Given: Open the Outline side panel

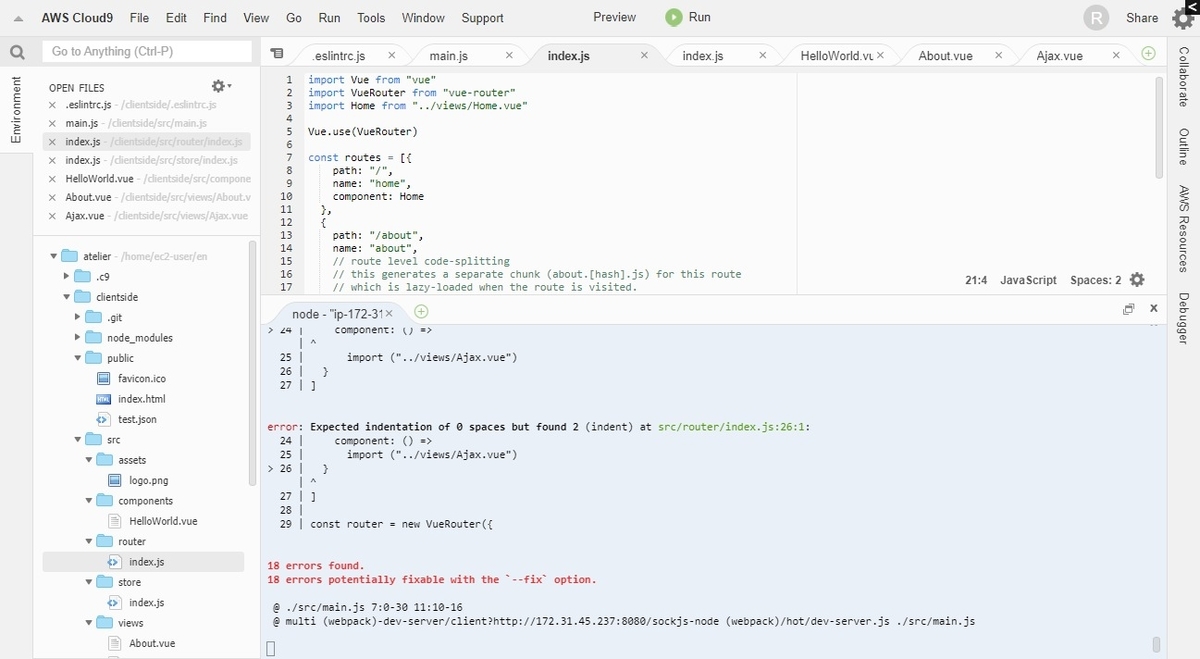Looking at the screenshot, I should click(1184, 147).
